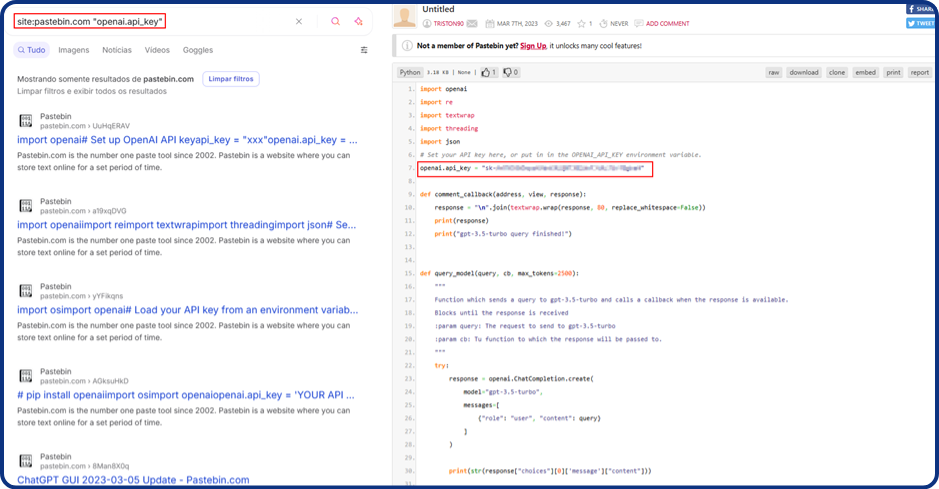Click the Twitter tweet button
Image resolution: width=939 pixels, height=489 pixels.
[x=920, y=23]
